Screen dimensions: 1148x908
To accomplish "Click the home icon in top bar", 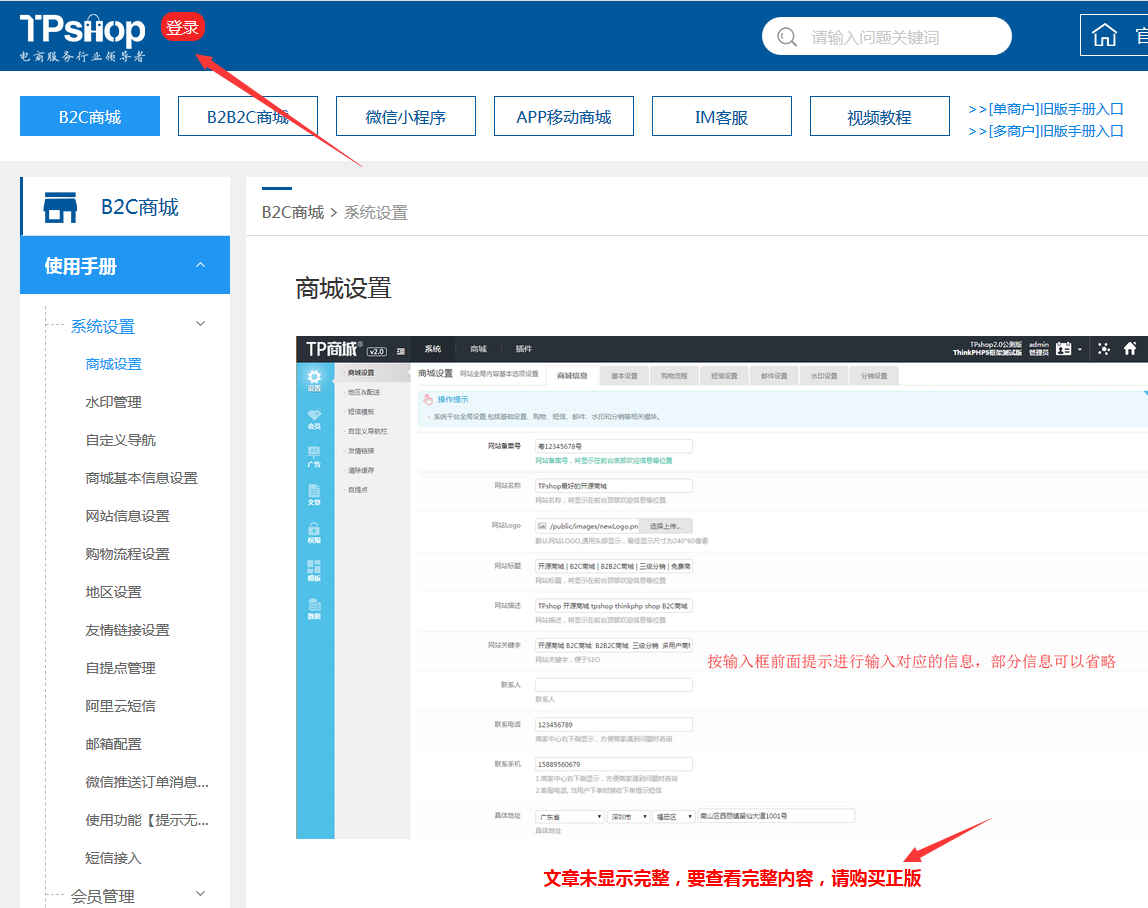I will point(1104,36).
